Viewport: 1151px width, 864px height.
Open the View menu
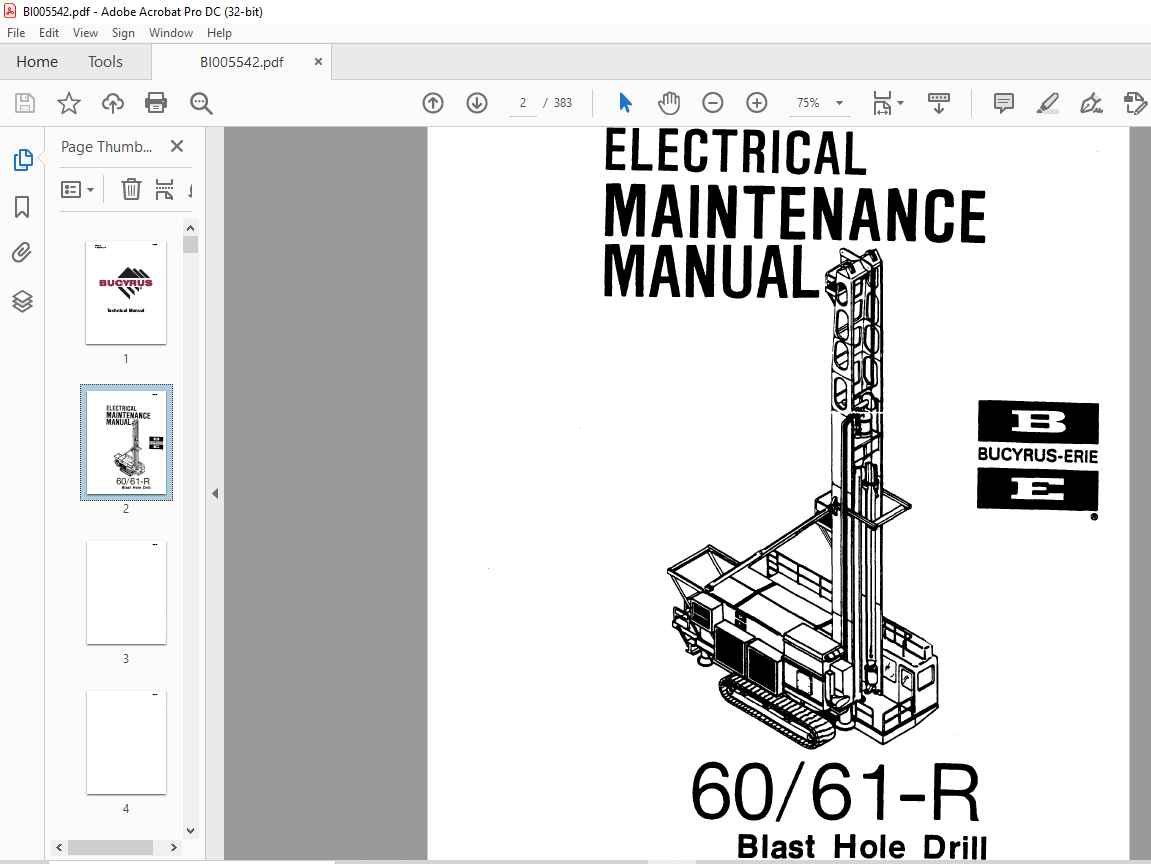(85, 33)
